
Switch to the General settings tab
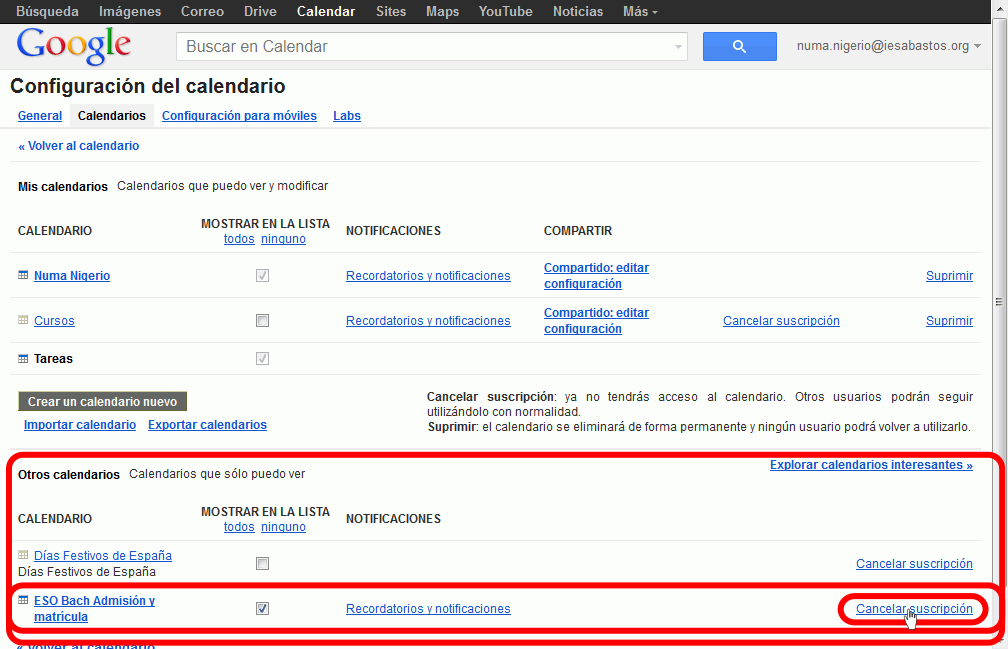pyautogui.click(x=40, y=116)
